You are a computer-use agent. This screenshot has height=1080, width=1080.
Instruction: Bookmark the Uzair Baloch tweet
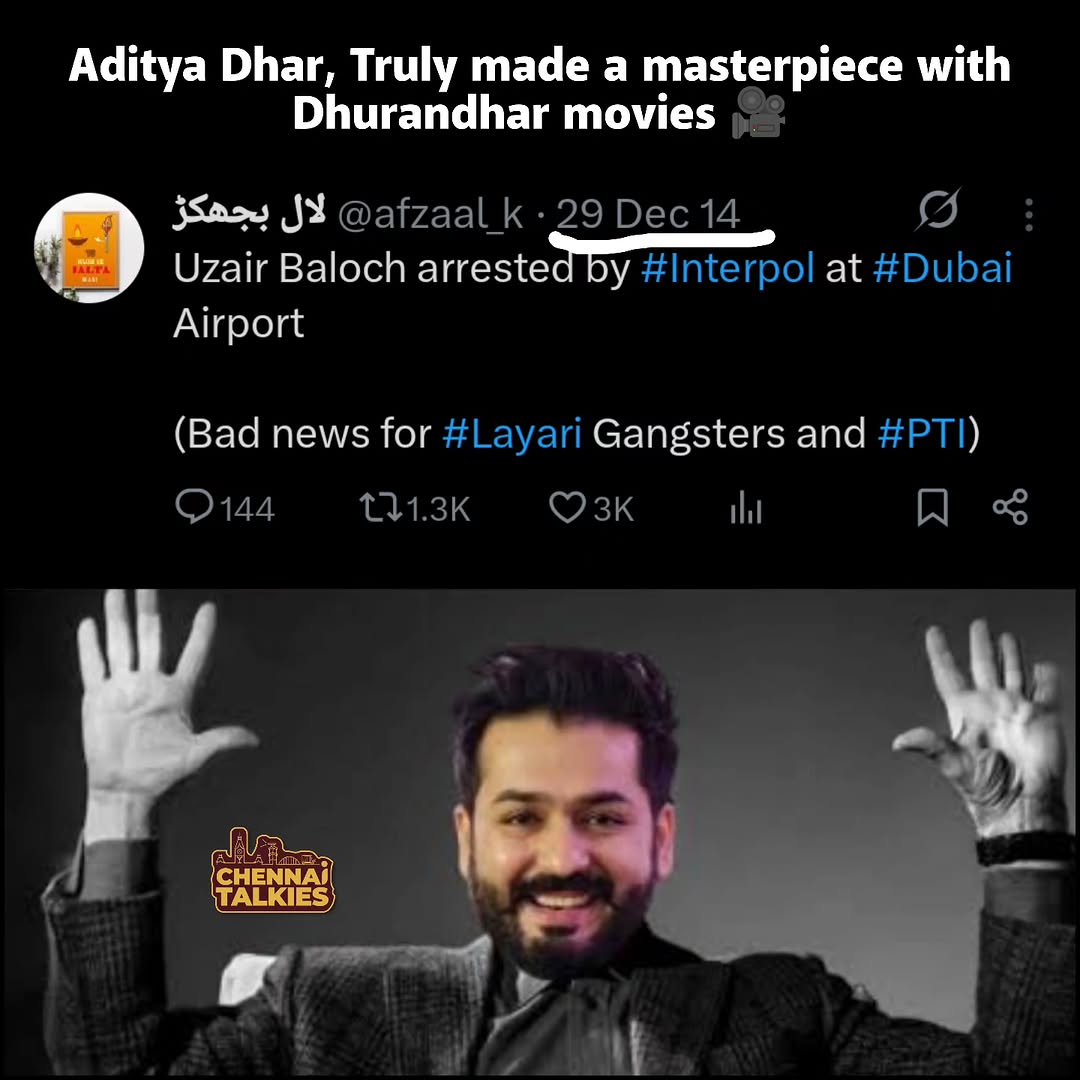[932, 507]
